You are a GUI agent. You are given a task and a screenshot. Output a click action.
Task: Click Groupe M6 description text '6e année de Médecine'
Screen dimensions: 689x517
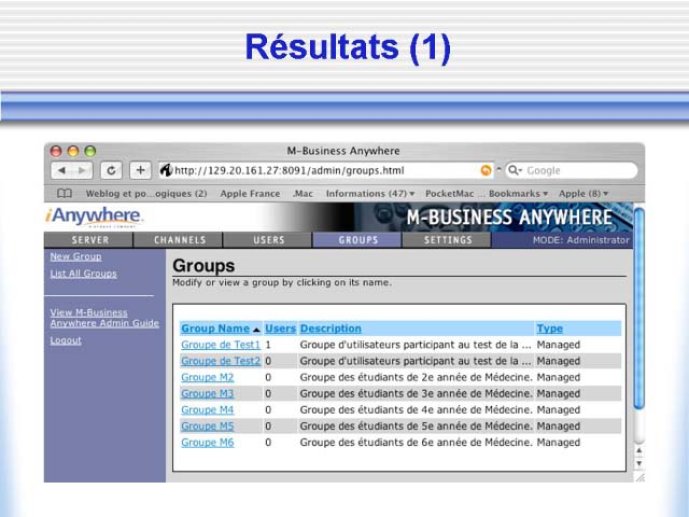(x=477, y=442)
